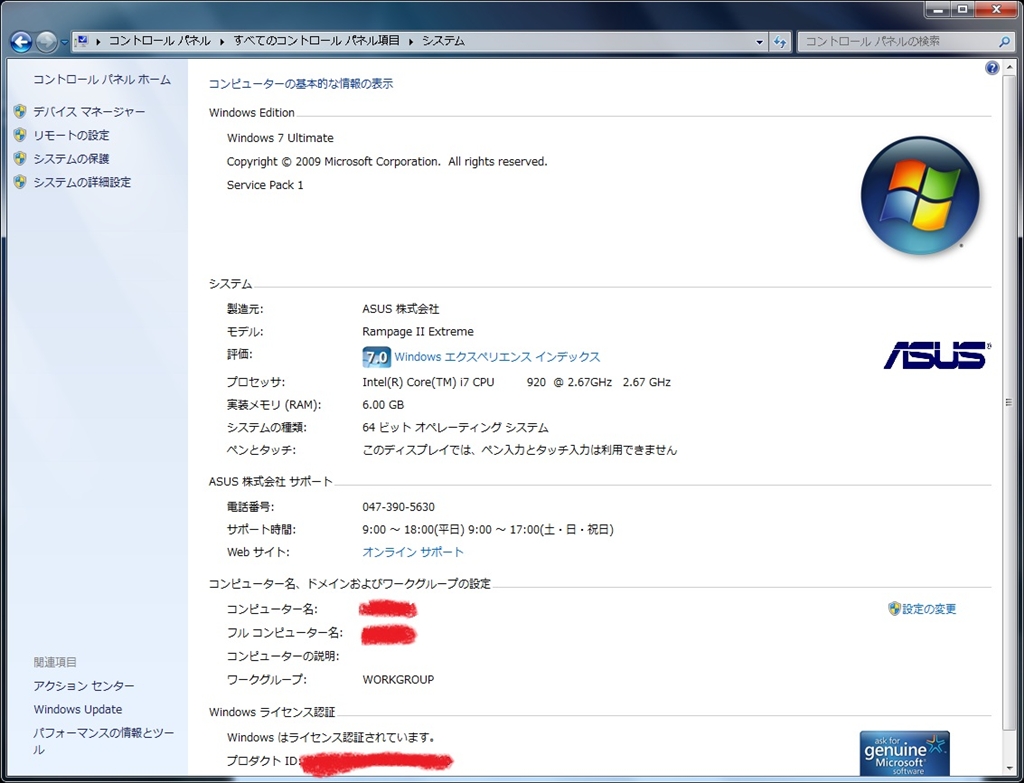1024x783 pixels.
Task: Select コントロール パネル breadcrumb
Action: (159, 41)
